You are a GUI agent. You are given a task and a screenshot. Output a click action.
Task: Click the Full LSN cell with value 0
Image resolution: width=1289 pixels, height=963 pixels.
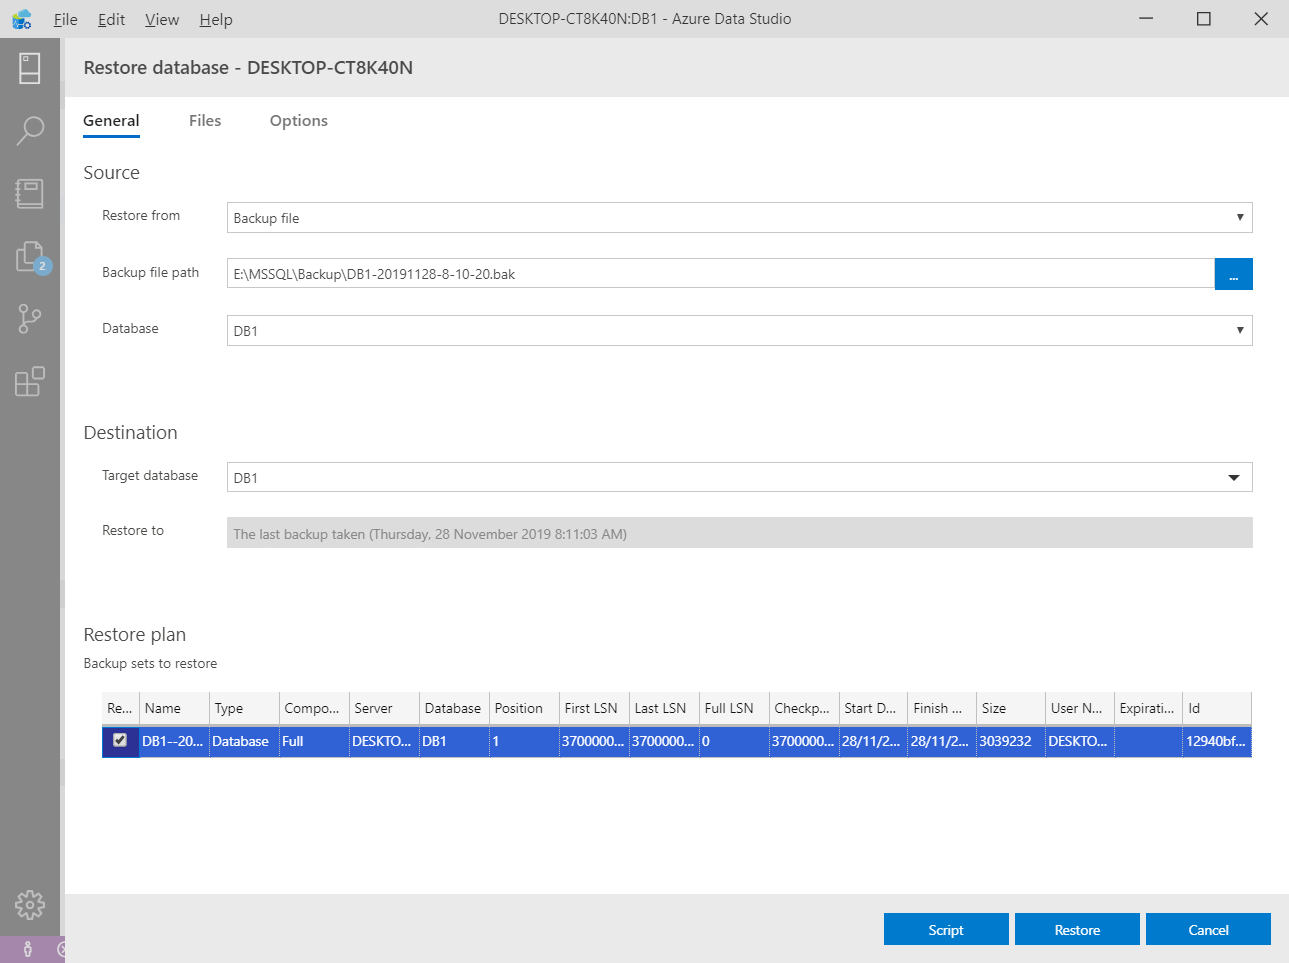pos(734,741)
